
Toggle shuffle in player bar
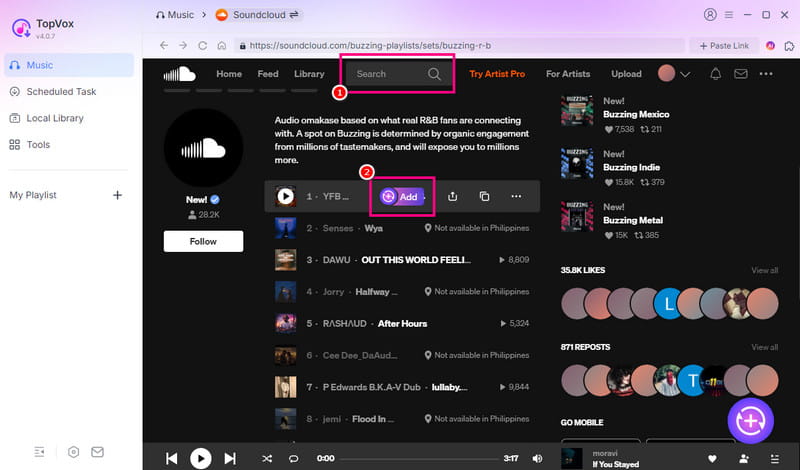tap(267, 458)
